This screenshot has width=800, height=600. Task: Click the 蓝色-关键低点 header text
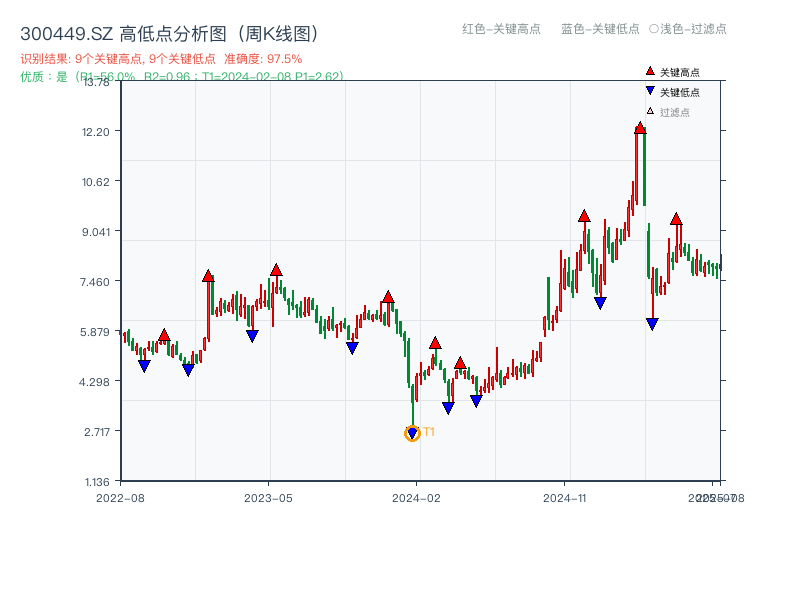coord(600,29)
